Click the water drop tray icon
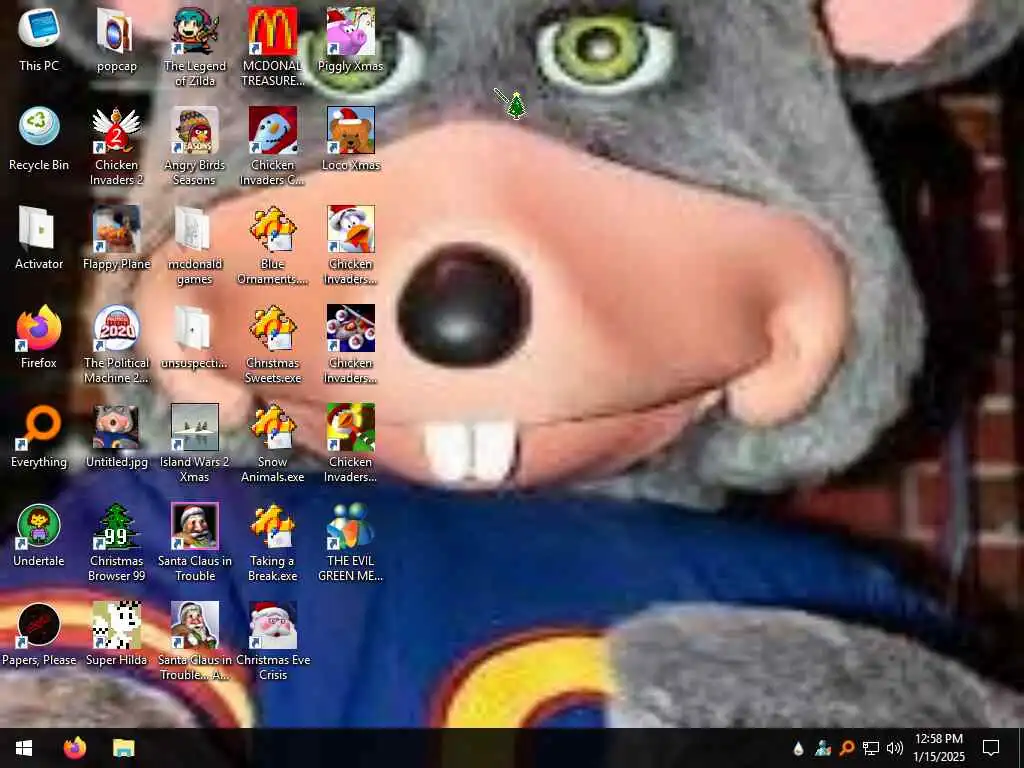The width and height of the screenshot is (1024, 768). 798,748
